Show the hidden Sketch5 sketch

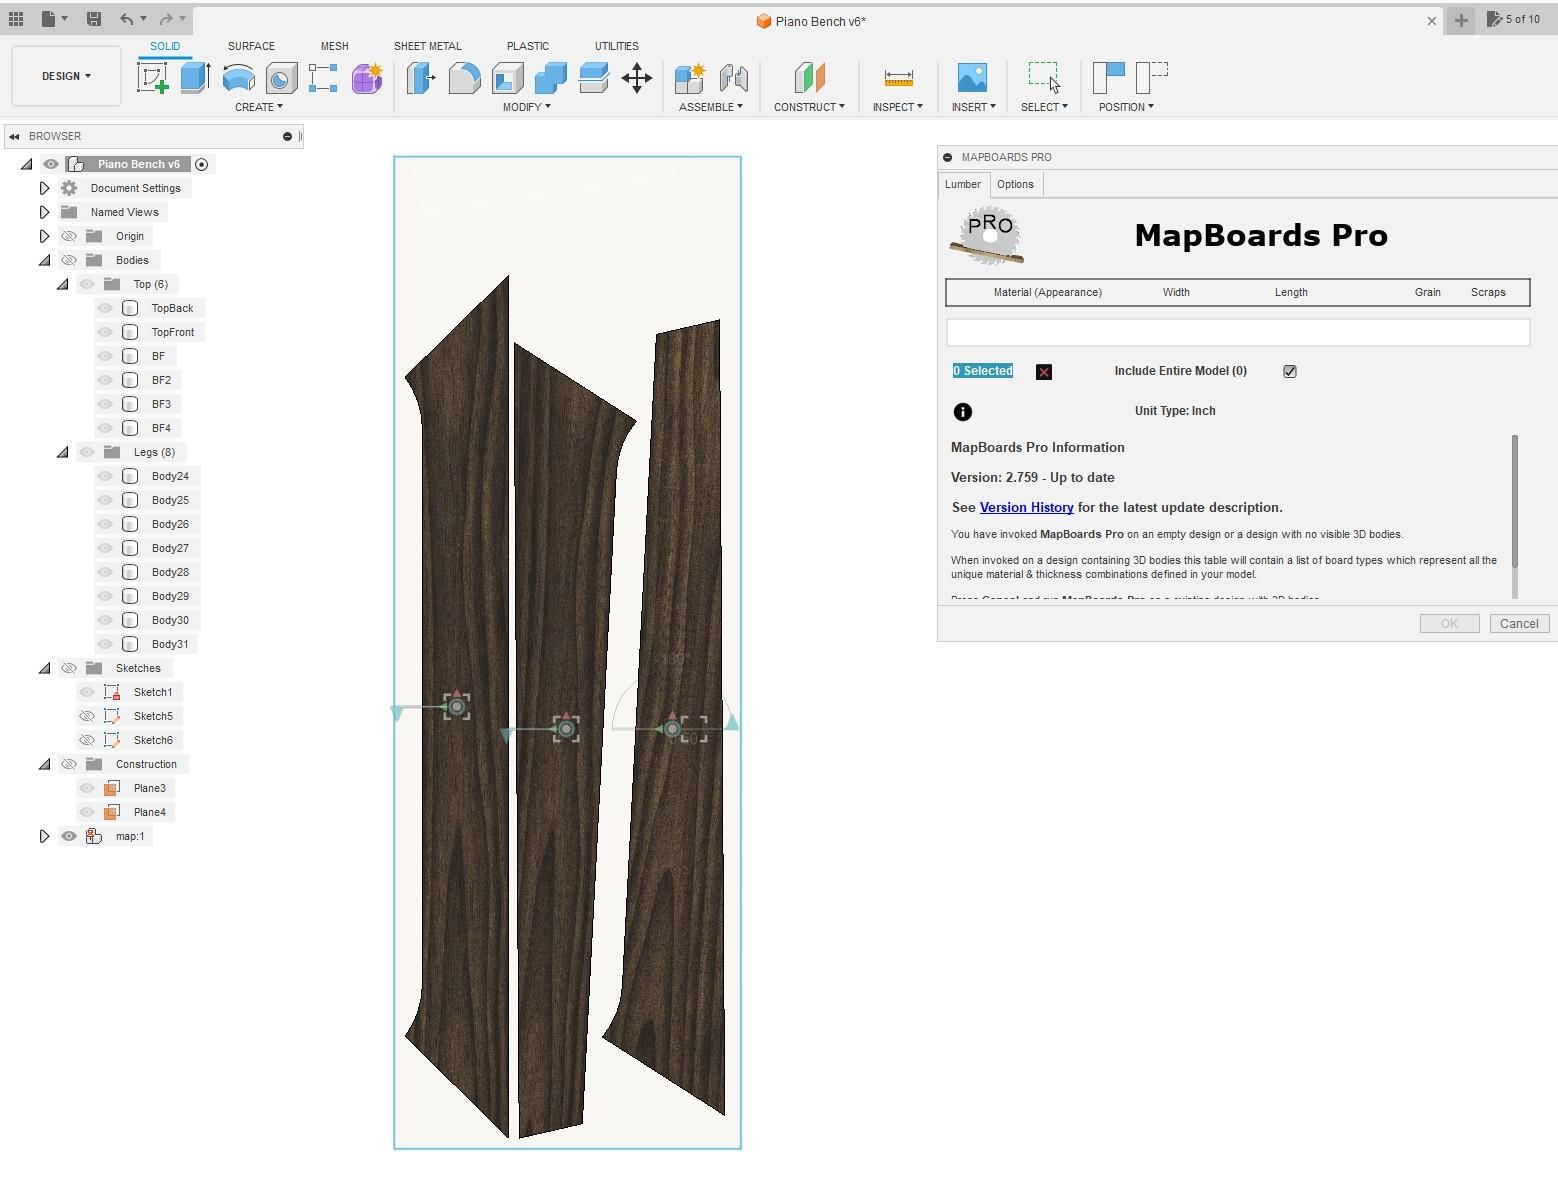click(87, 716)
